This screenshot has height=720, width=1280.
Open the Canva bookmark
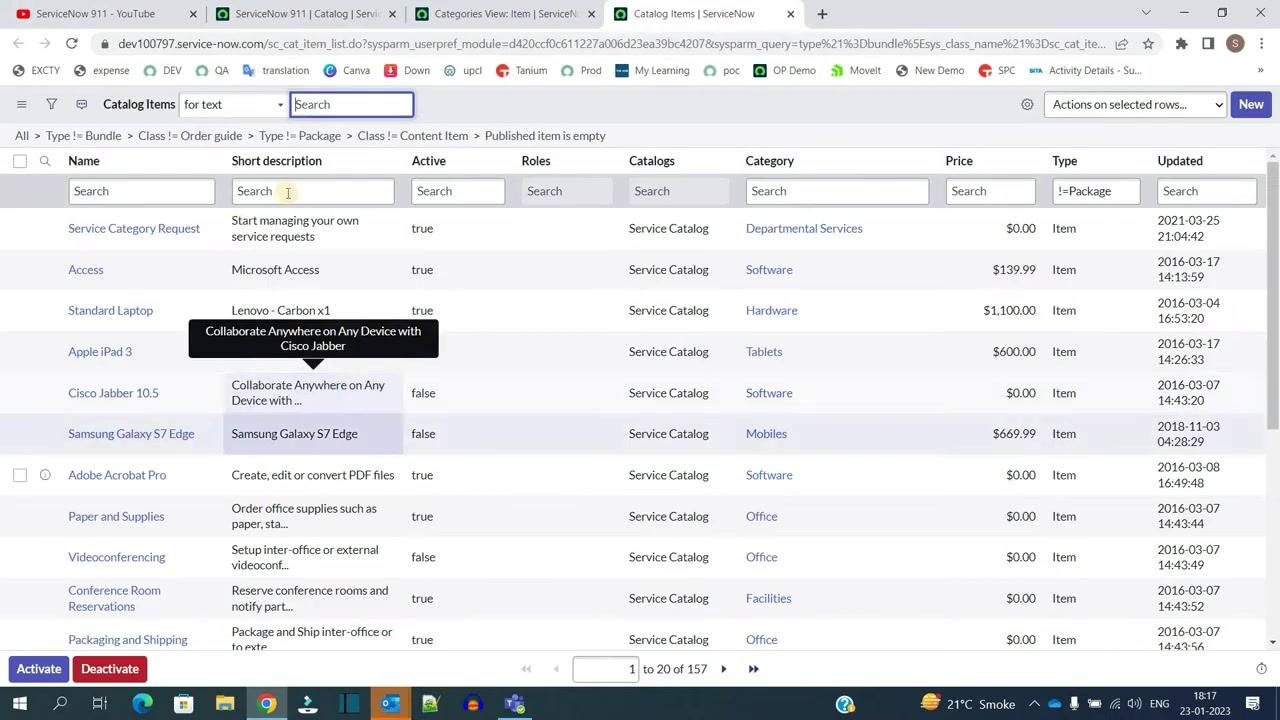[346, 71]
